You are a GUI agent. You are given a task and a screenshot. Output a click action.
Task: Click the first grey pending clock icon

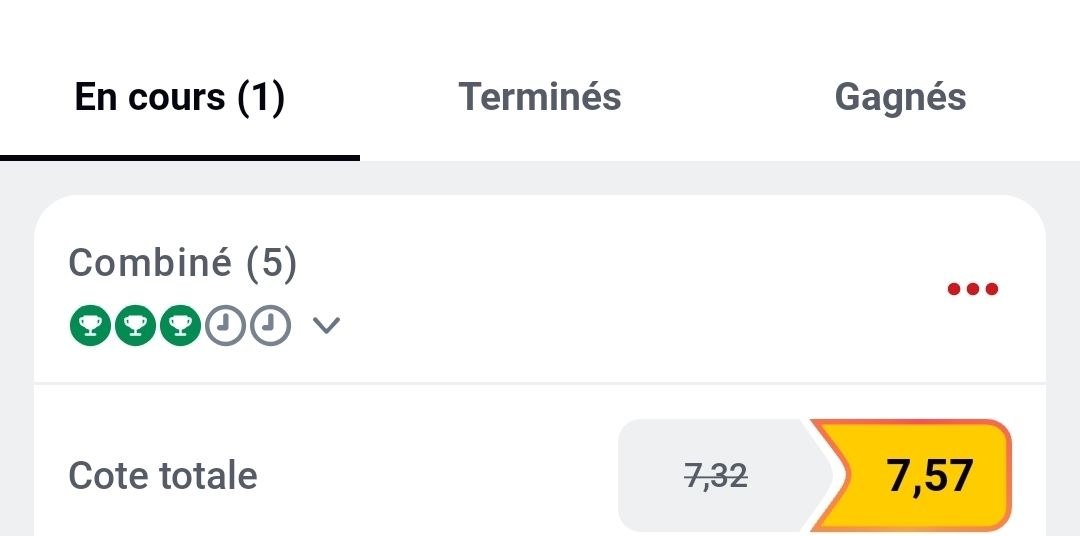pos(225,325)
